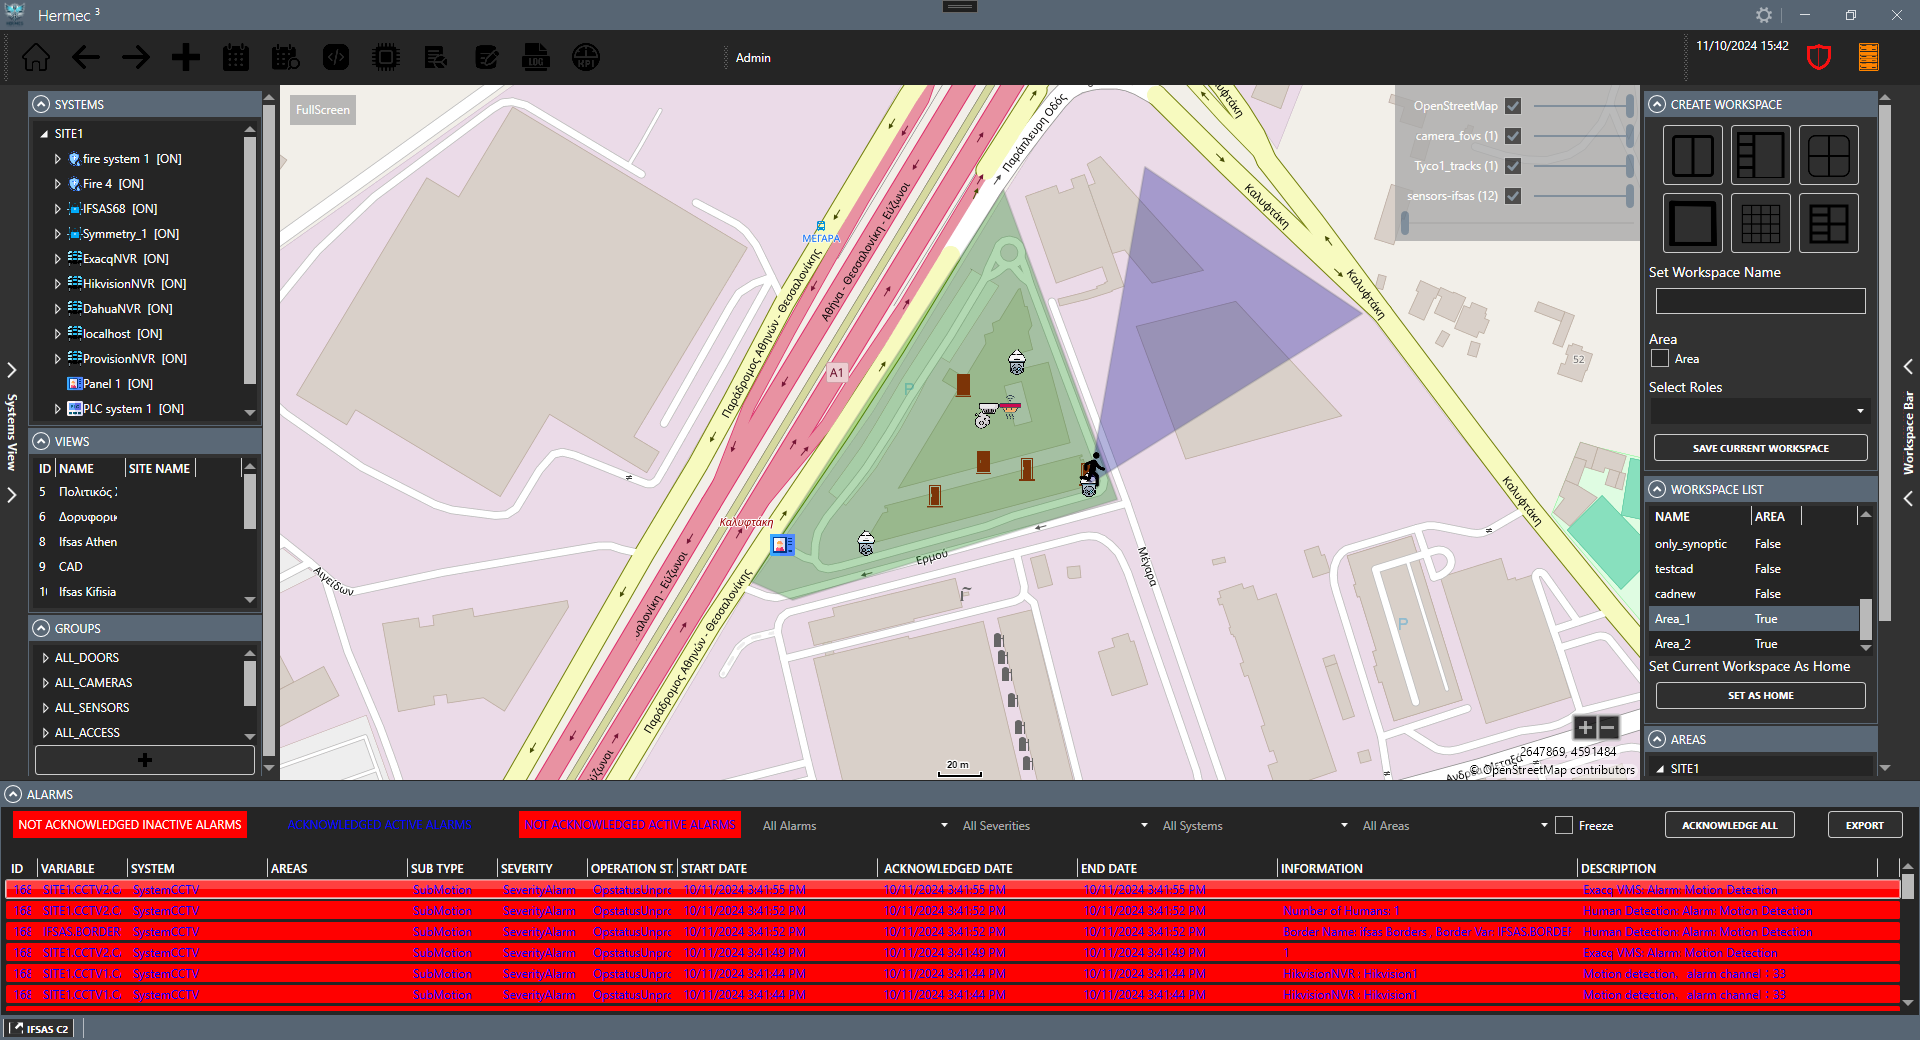Toggle the OpenStreetMap layer checkbox
The width and height of the screenshot is (1920, 1040).
[1513, 106]
